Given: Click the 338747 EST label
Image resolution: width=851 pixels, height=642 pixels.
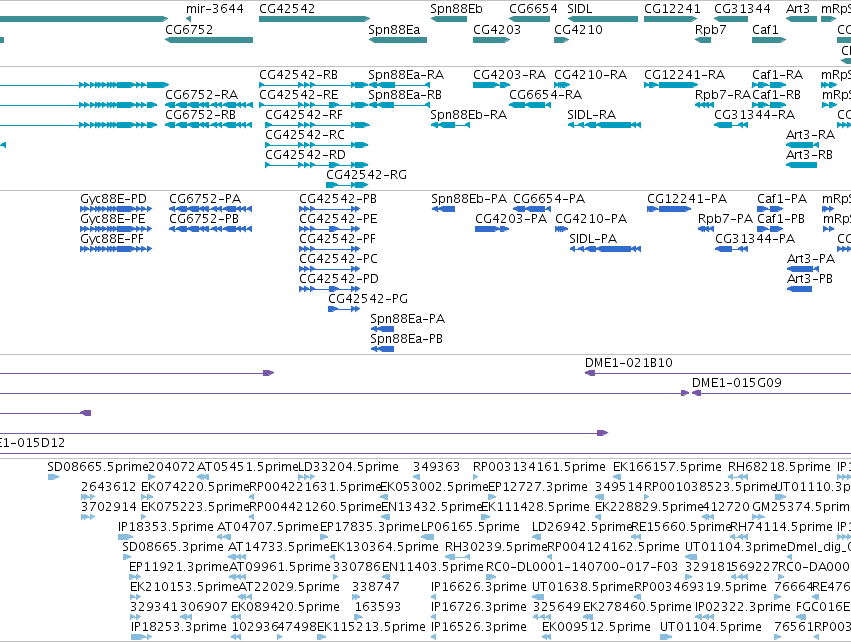Looking at the screenshot, I should (376, 587).
